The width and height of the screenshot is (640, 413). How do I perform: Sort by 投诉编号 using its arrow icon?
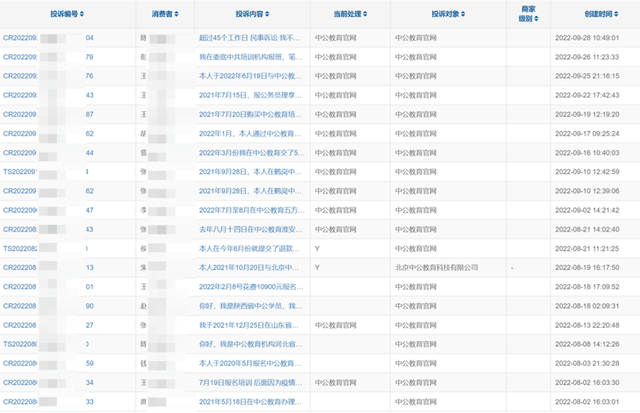coord(82,14)
